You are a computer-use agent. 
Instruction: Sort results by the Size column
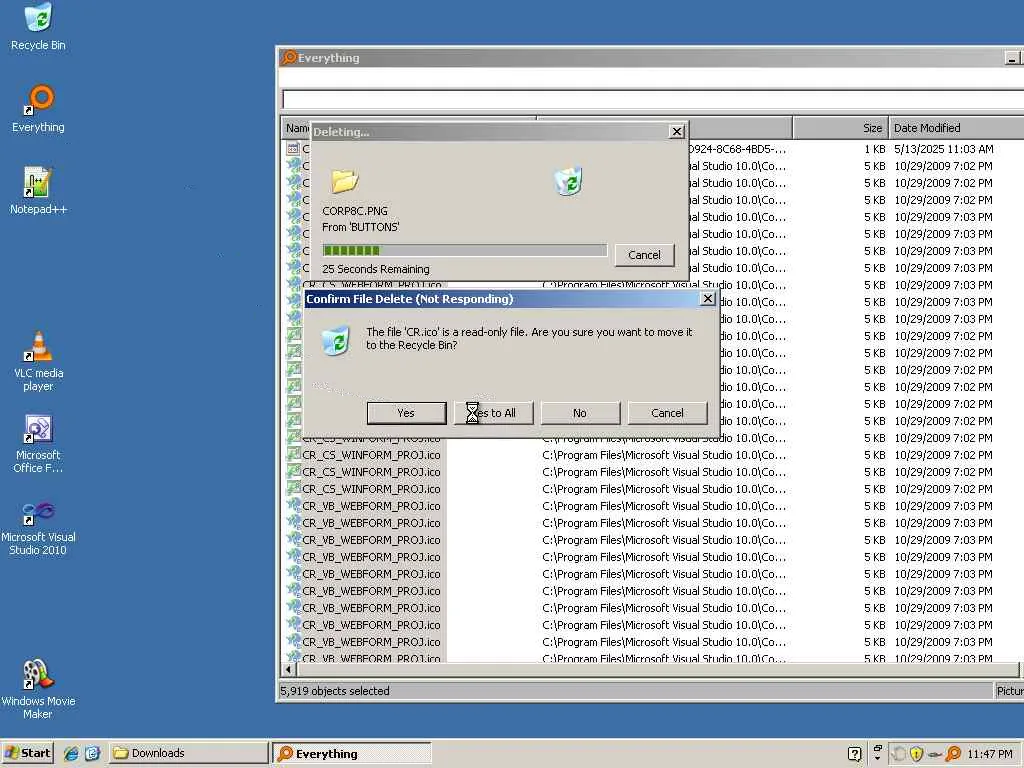[x=840, y=128]
